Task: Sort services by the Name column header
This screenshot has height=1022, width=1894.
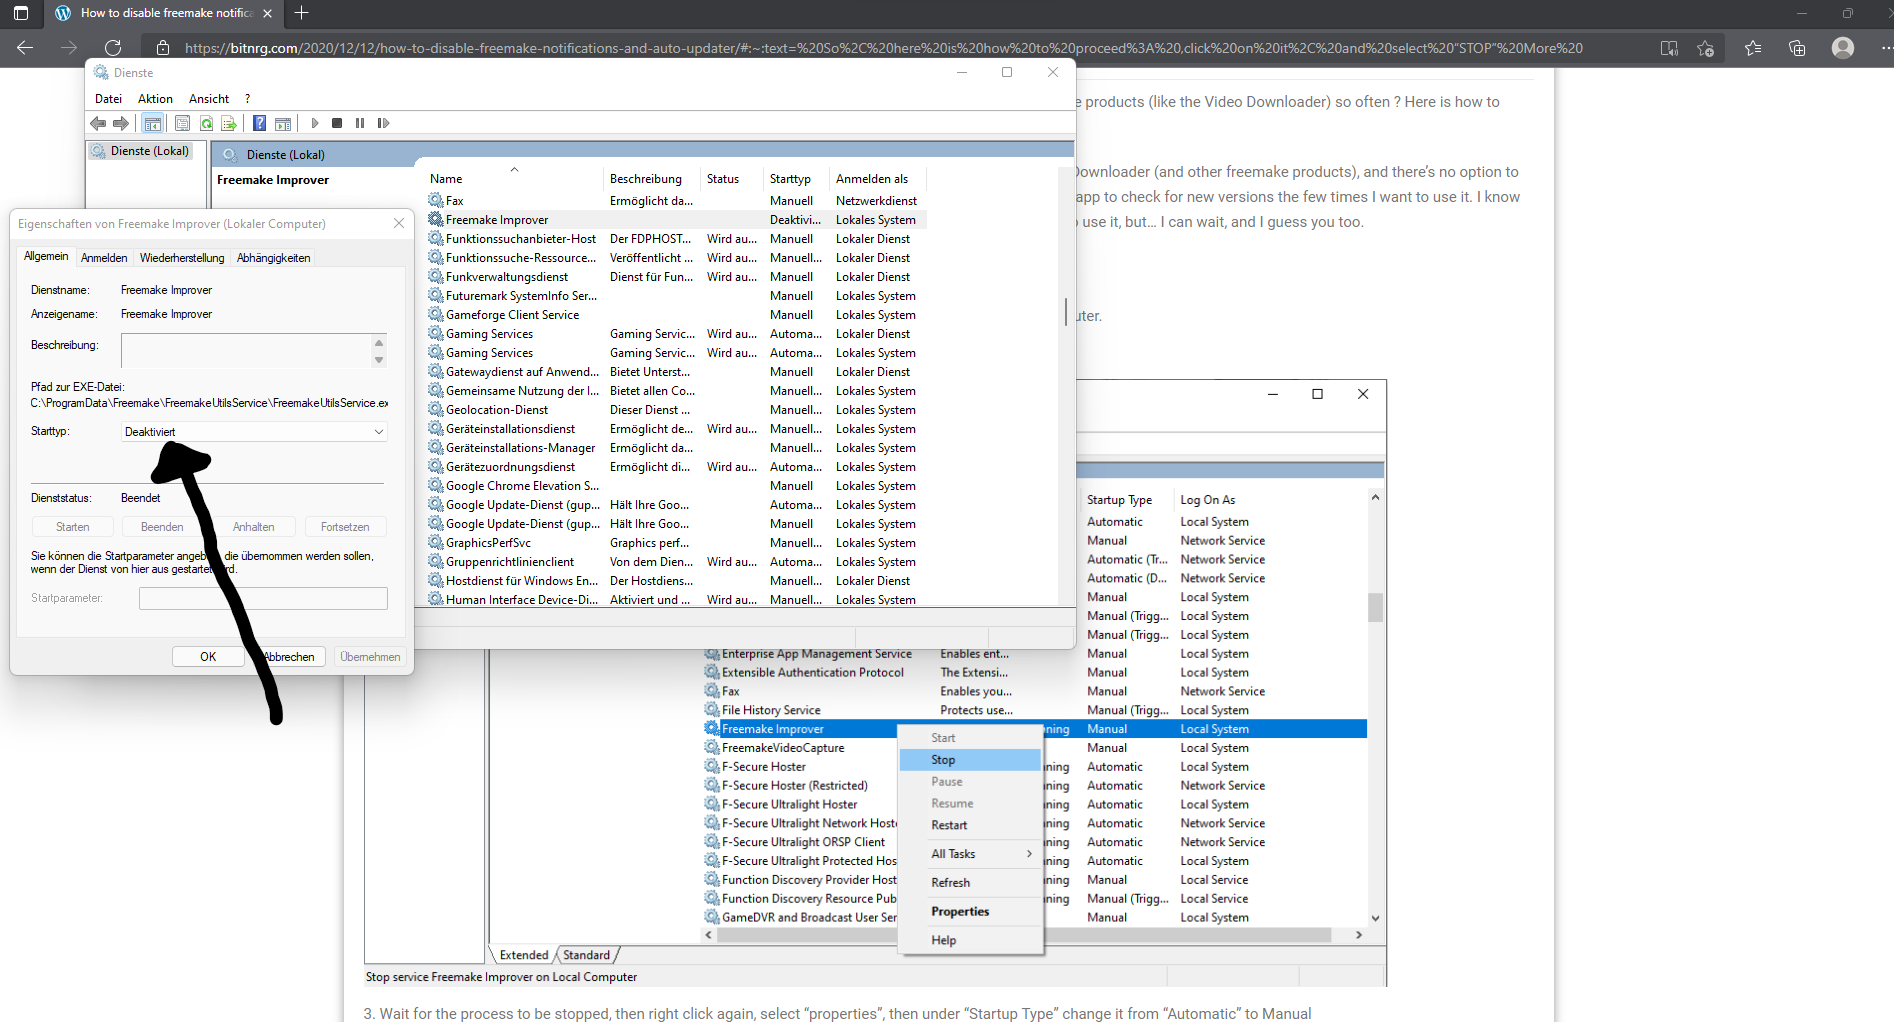Action: tap(514, 179)
